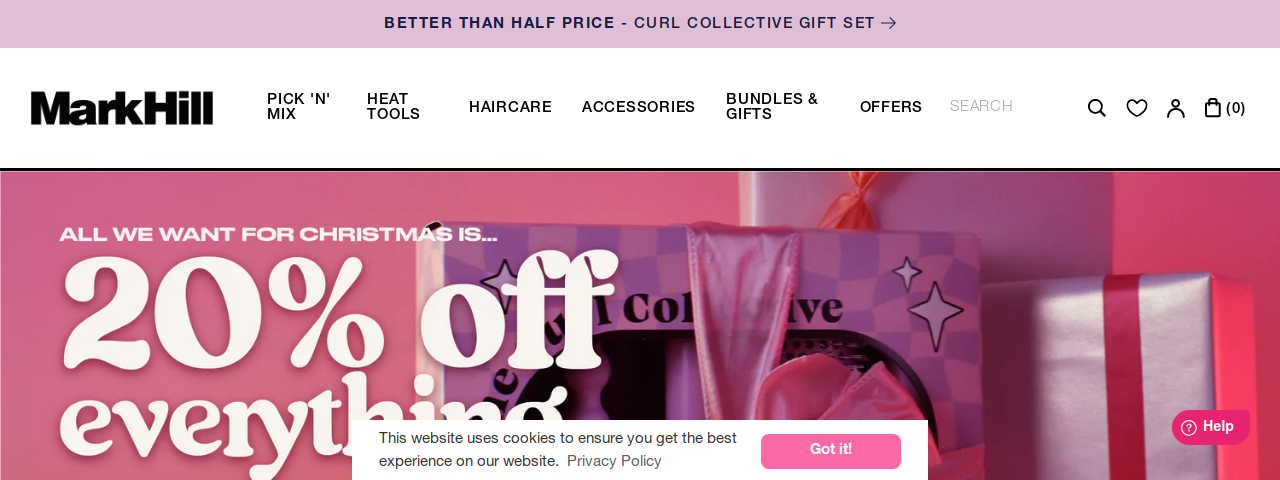
Task: Expand the Accessories menu
Action: click(638, 107)
